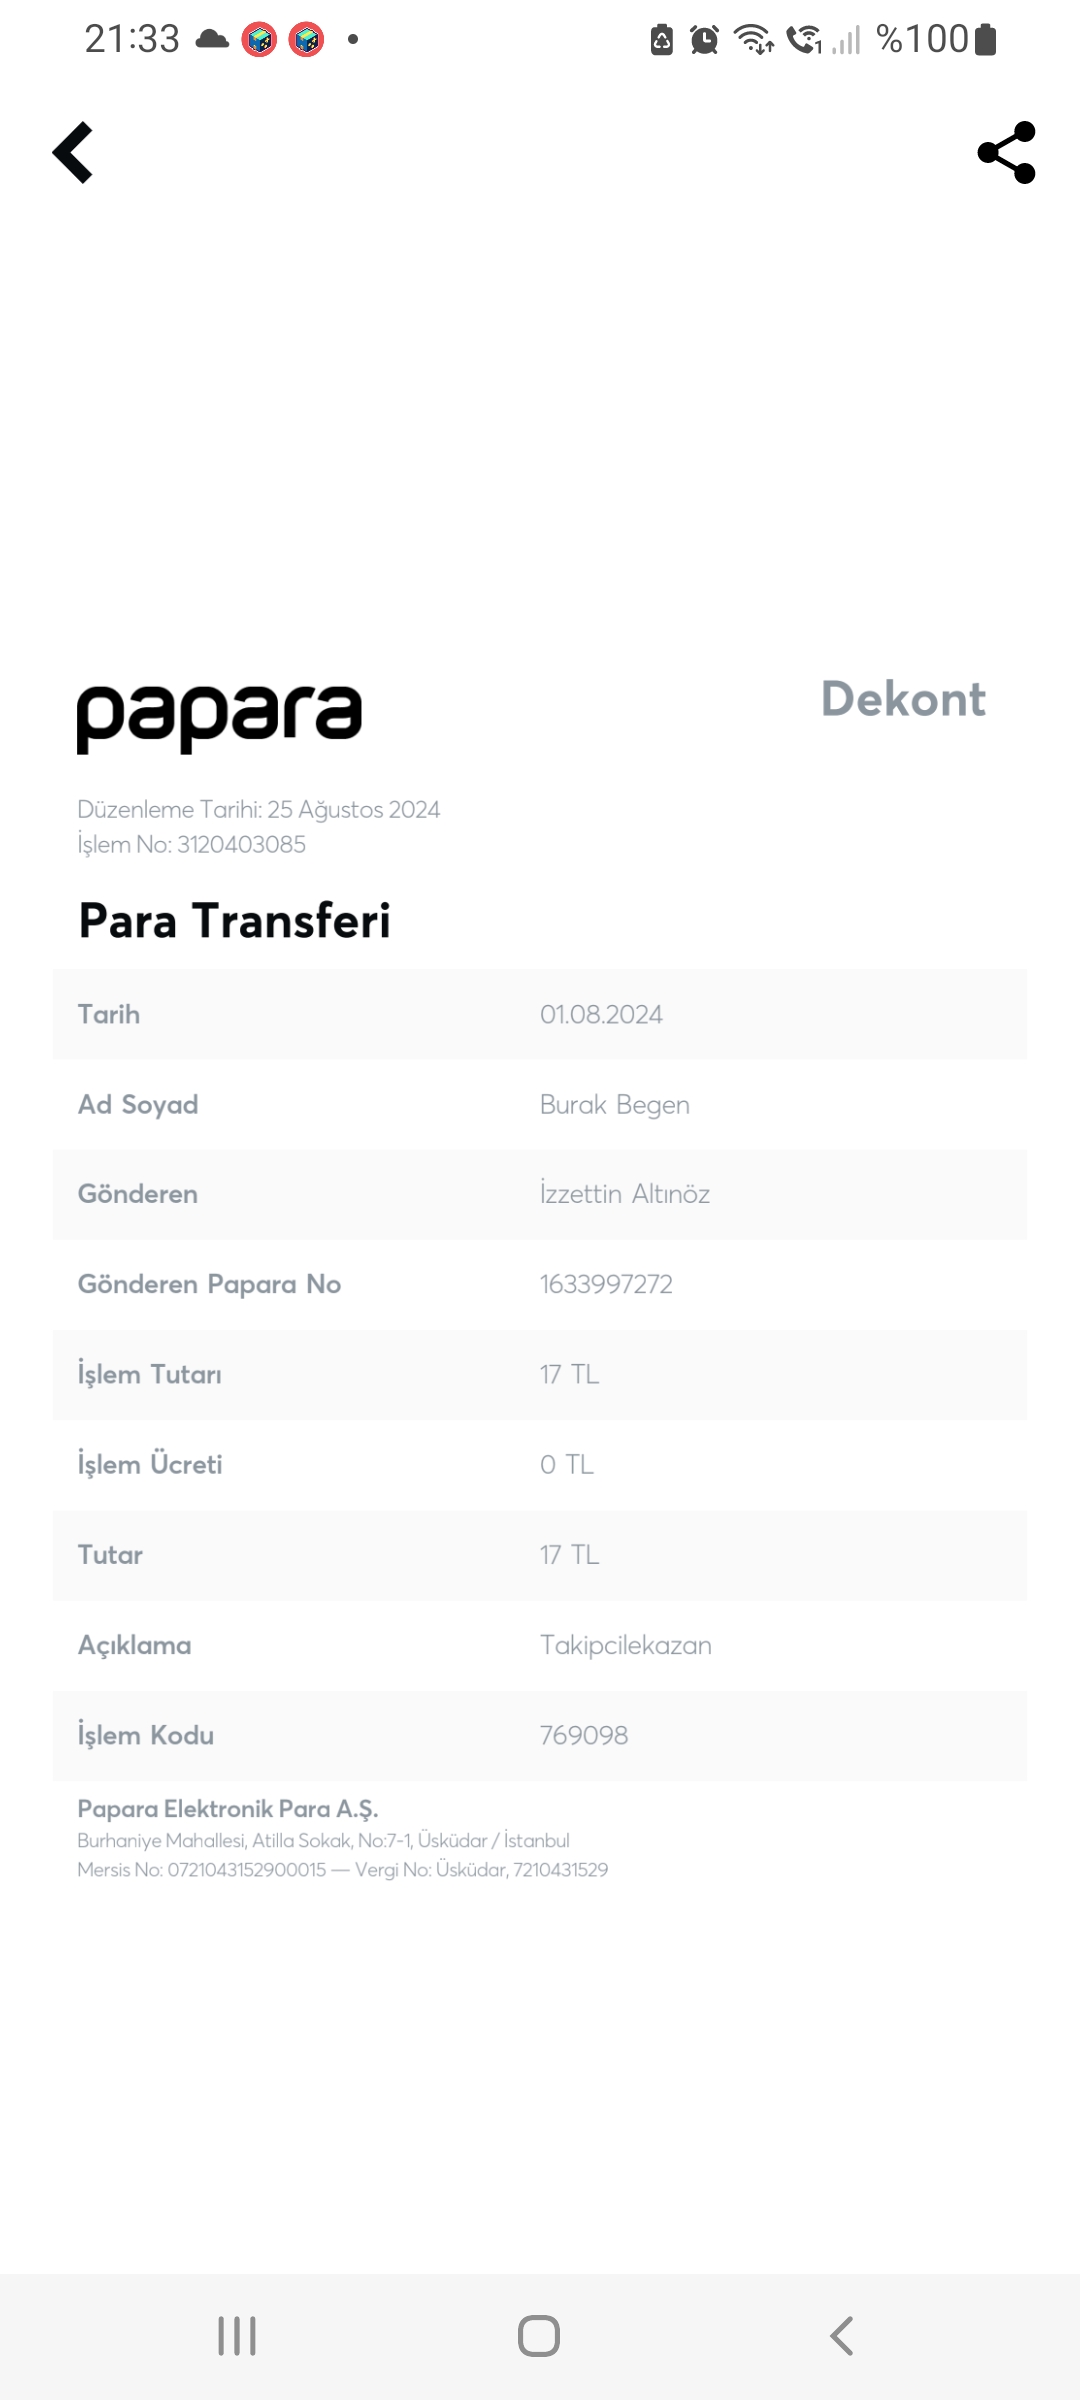Screen dimensions: 1080x2400
Task: Tap the cloud icon in status bar
Action: [x=212, y=40]
